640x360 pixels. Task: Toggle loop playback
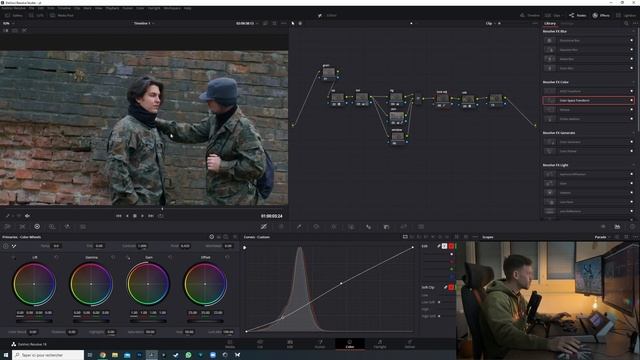pos(160,216)
